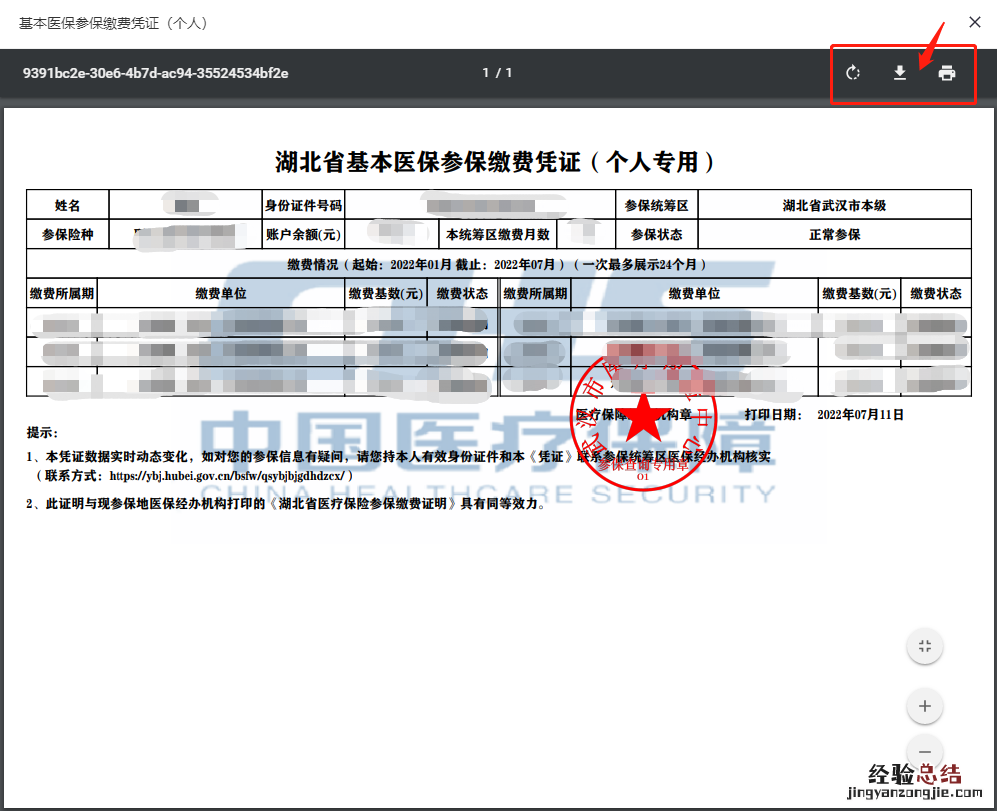Click the 账户余额(元) label cell

pos(303,234)
